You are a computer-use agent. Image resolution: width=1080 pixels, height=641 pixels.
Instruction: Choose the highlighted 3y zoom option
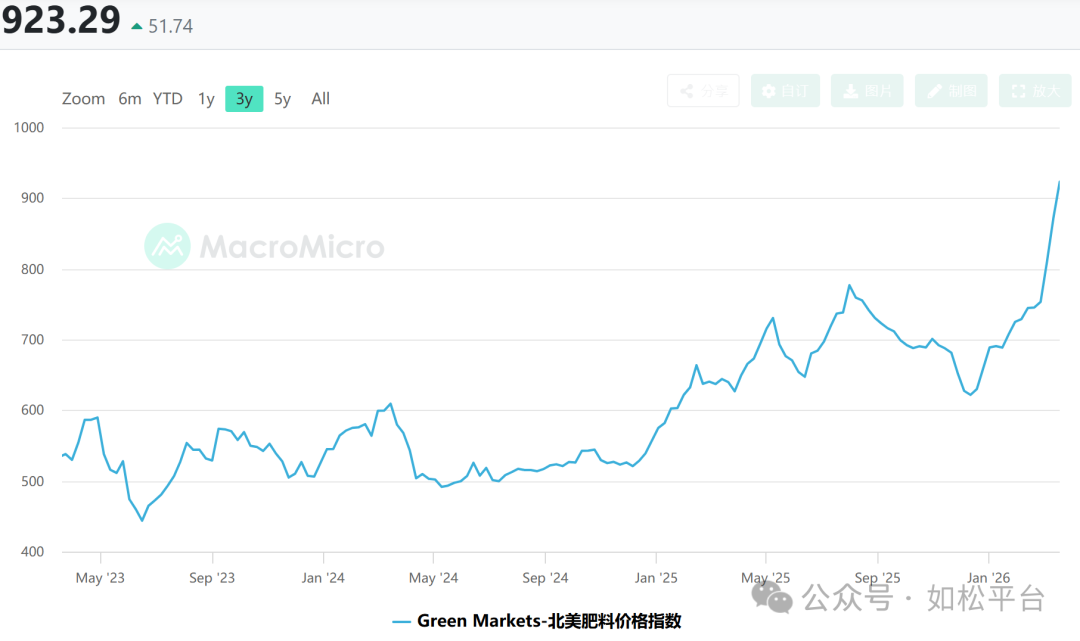coord(244,99)
